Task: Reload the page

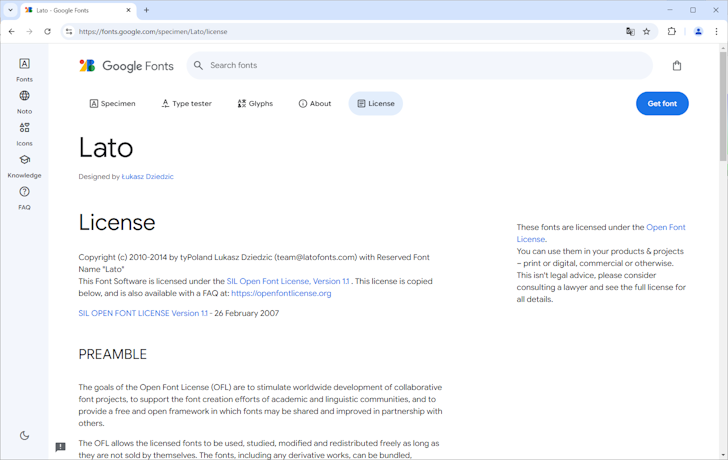Action: (x=47, y=32)
